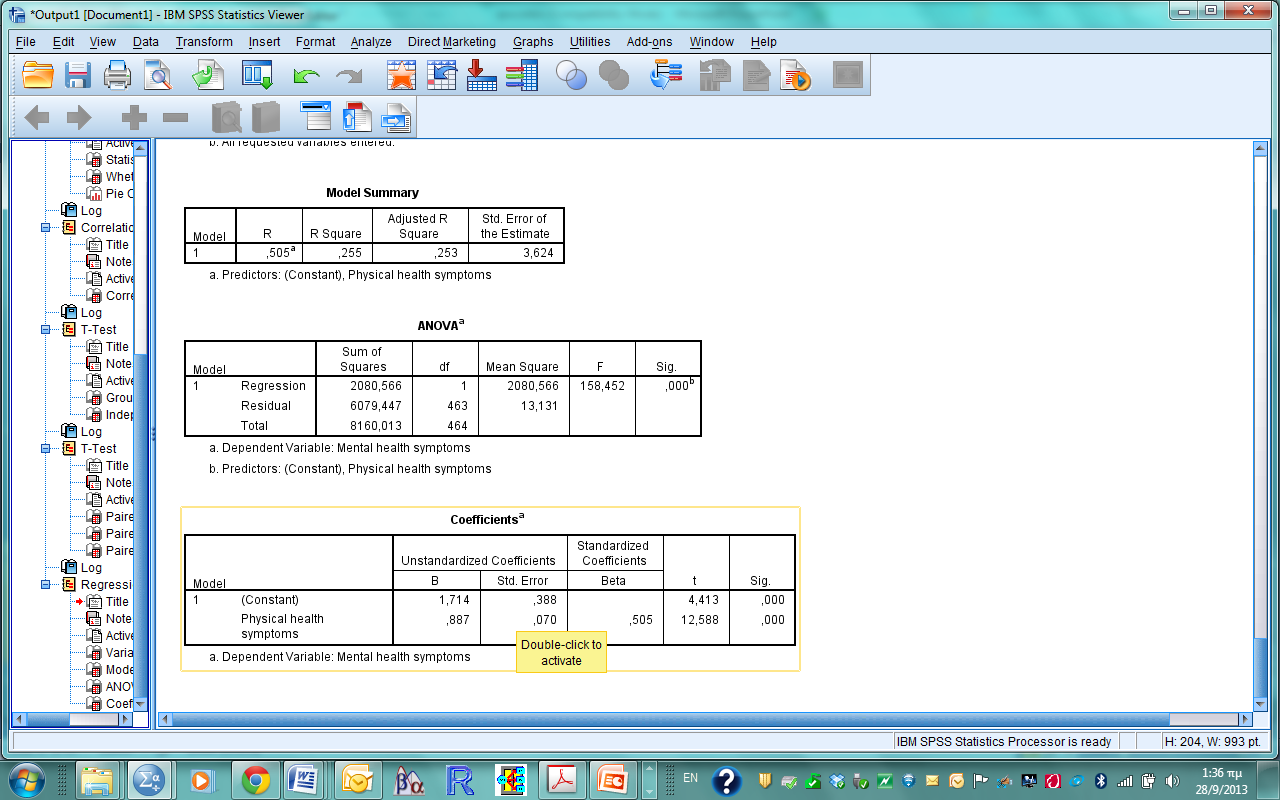Click the Model Summary table title
The height and width of the screenshot is (800, 1280).
pyautogui.click(x=372, y=193)
